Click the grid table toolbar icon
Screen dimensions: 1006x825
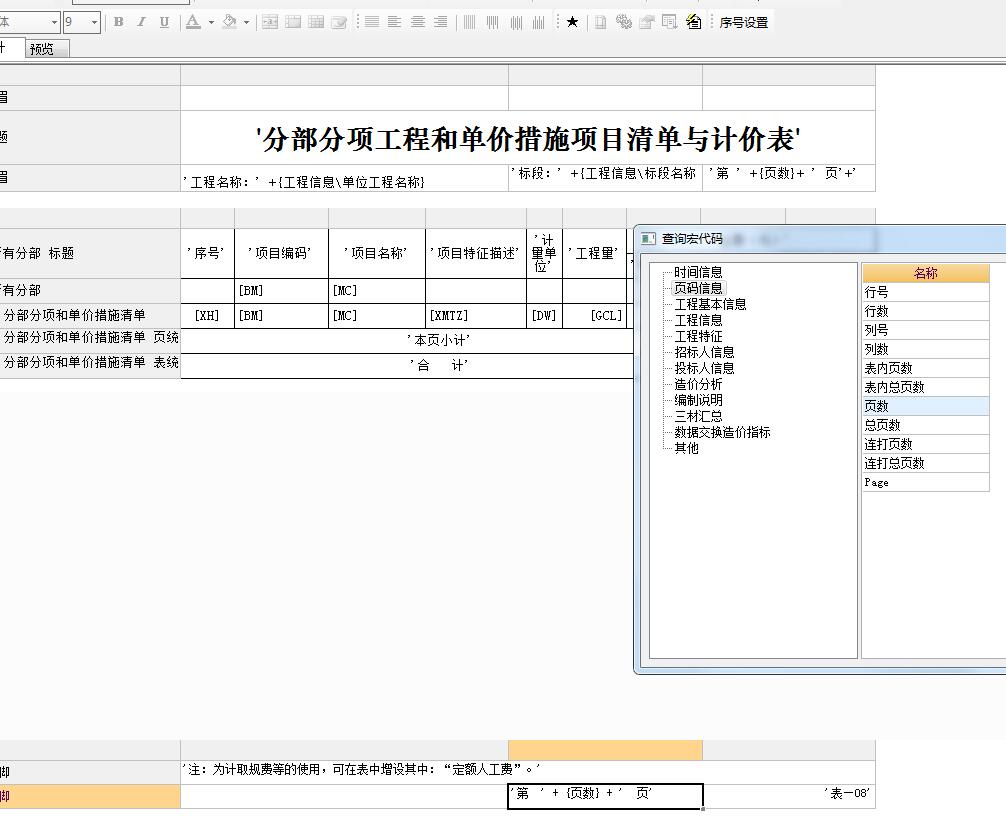(x=316, y=22)
